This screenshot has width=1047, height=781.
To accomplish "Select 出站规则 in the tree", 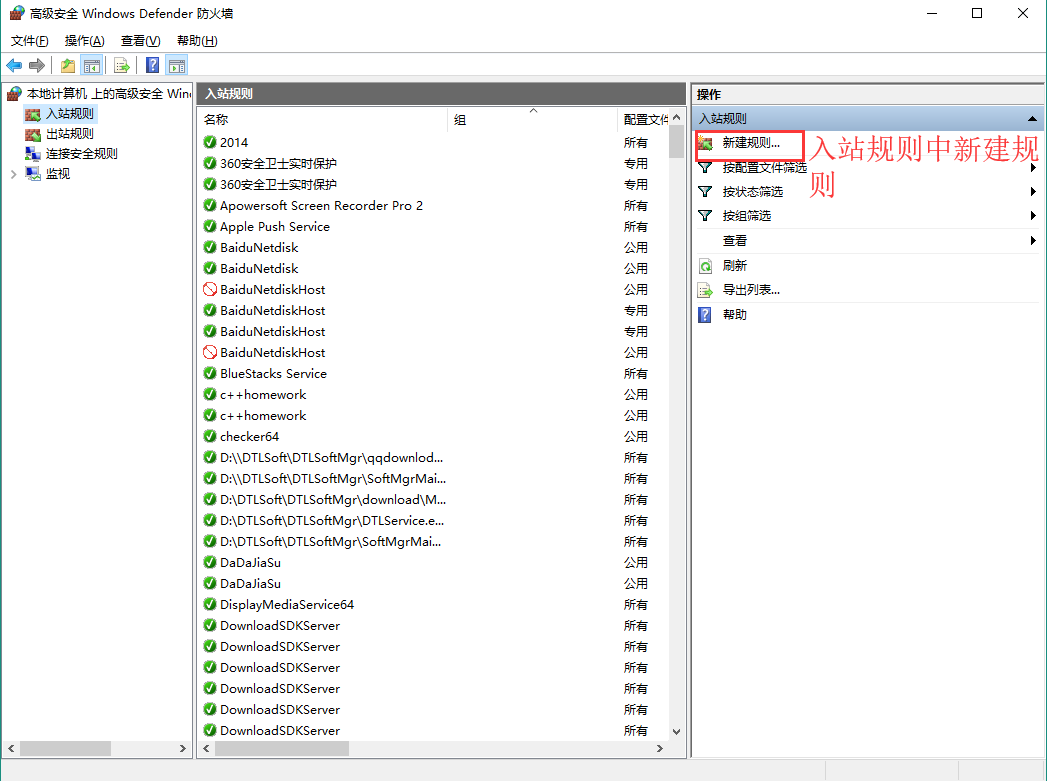I will pos(70,134).
